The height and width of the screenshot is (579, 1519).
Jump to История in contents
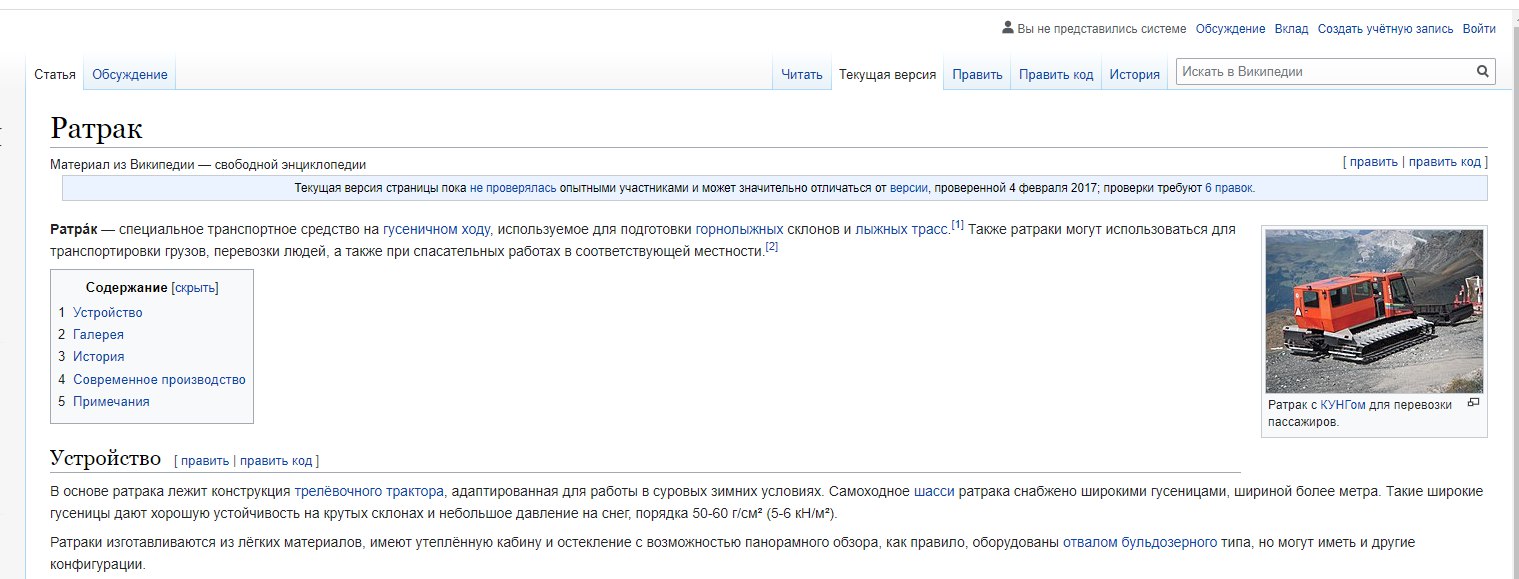pos(98,357)
